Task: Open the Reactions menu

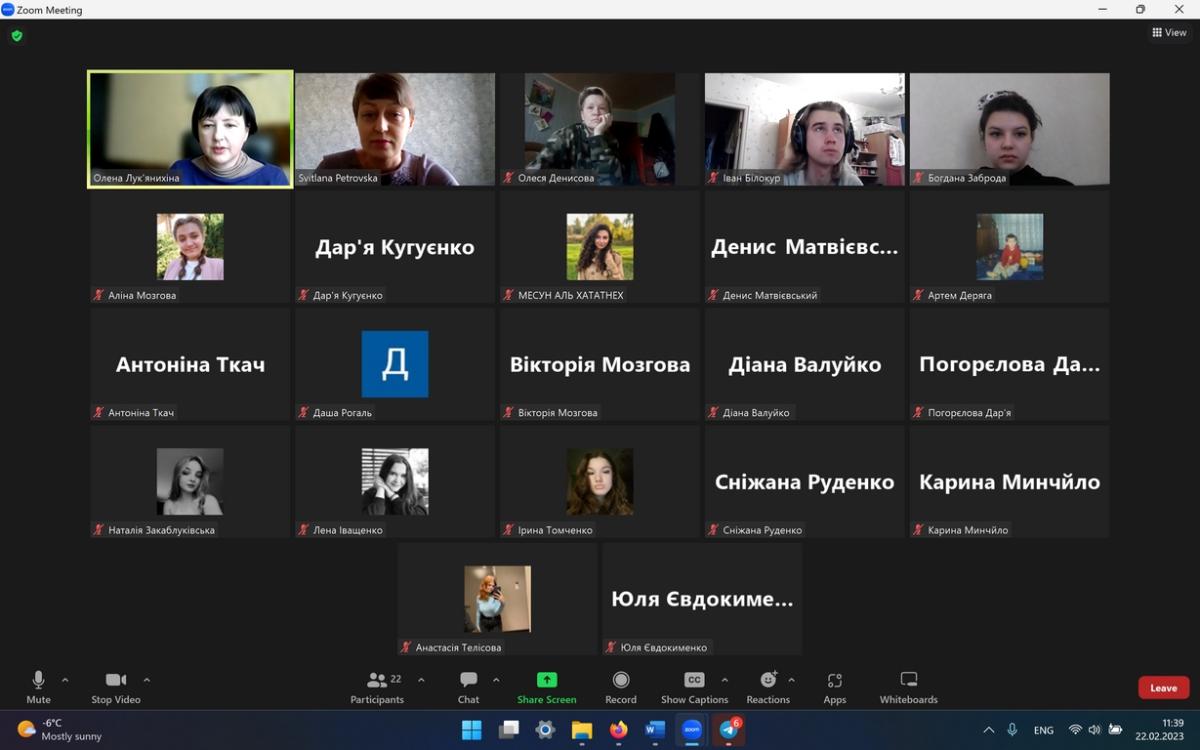Action: coord(768,686)
